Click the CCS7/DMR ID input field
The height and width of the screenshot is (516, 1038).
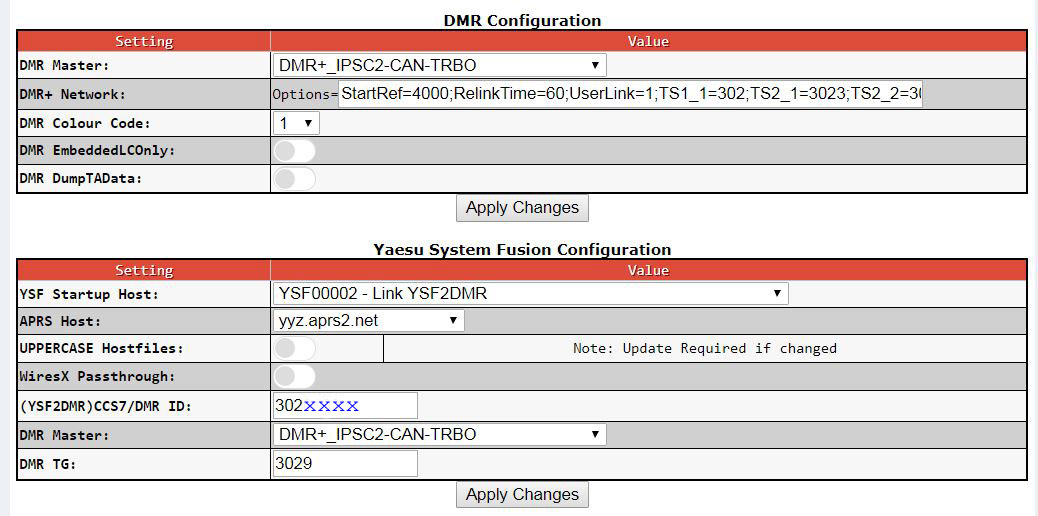coord(345,405)
